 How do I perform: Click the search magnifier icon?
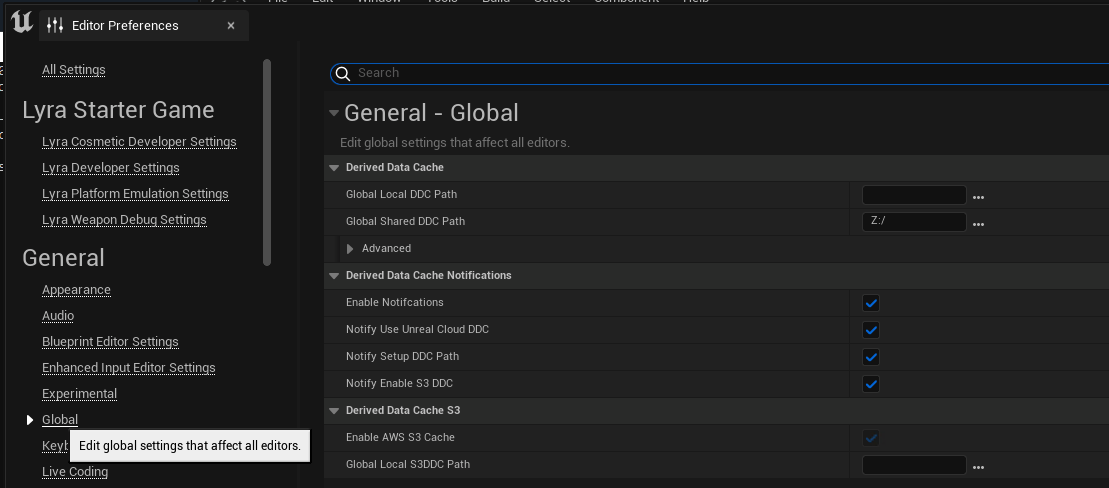pos(343,74)
